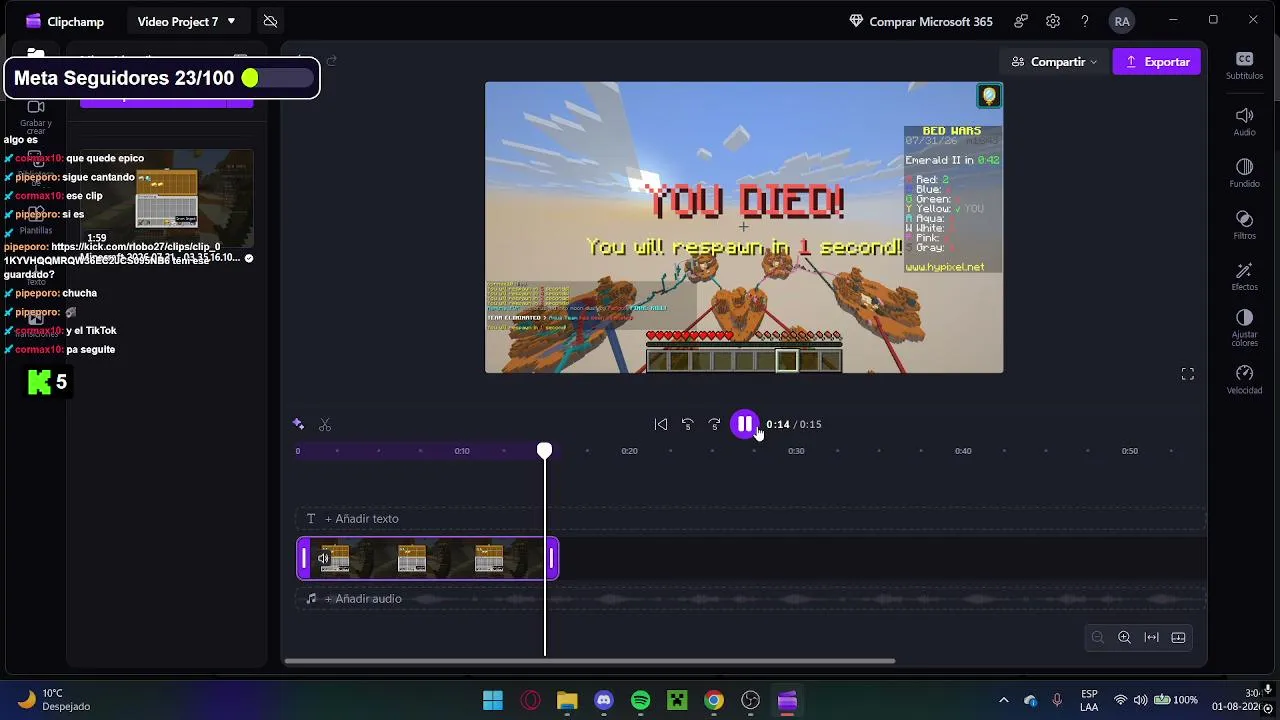Open the Video Project 7 title dropdown
This screenshot has height=720, width=1280.
[x=186, y=21]
